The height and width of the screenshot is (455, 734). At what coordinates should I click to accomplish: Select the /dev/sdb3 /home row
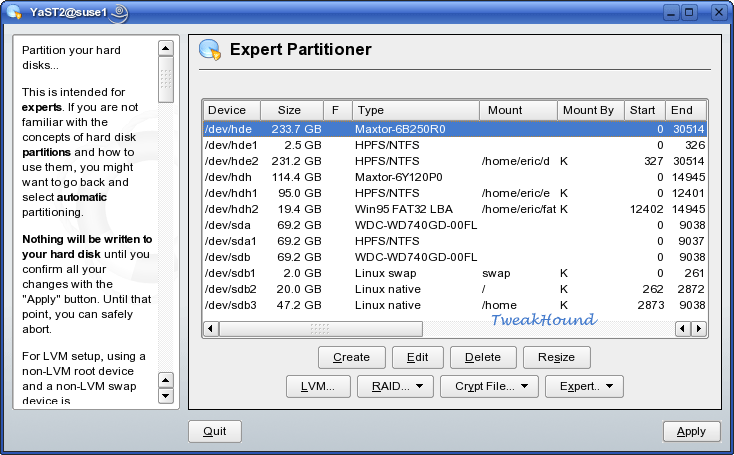coord(455,305)
